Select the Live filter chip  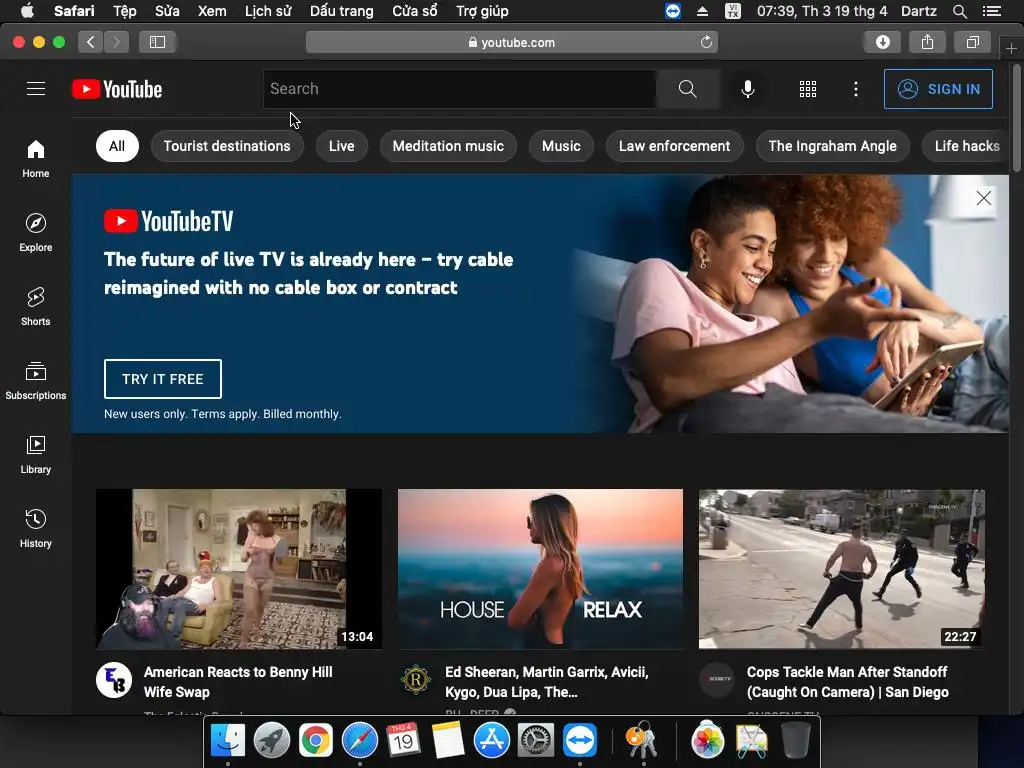[x=342, y=146]
